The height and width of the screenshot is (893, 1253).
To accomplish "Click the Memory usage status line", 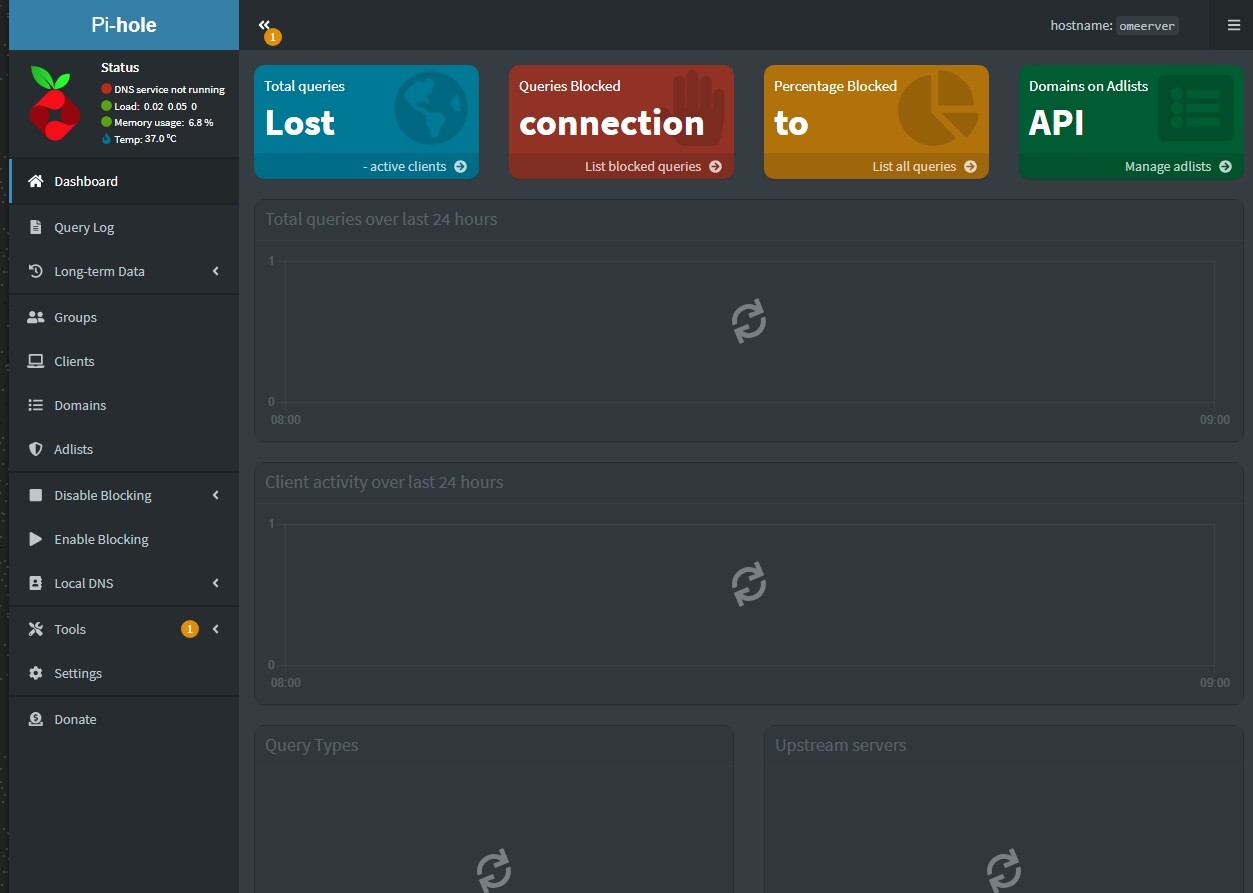I will pyautogui.click(x=157, y=122).
